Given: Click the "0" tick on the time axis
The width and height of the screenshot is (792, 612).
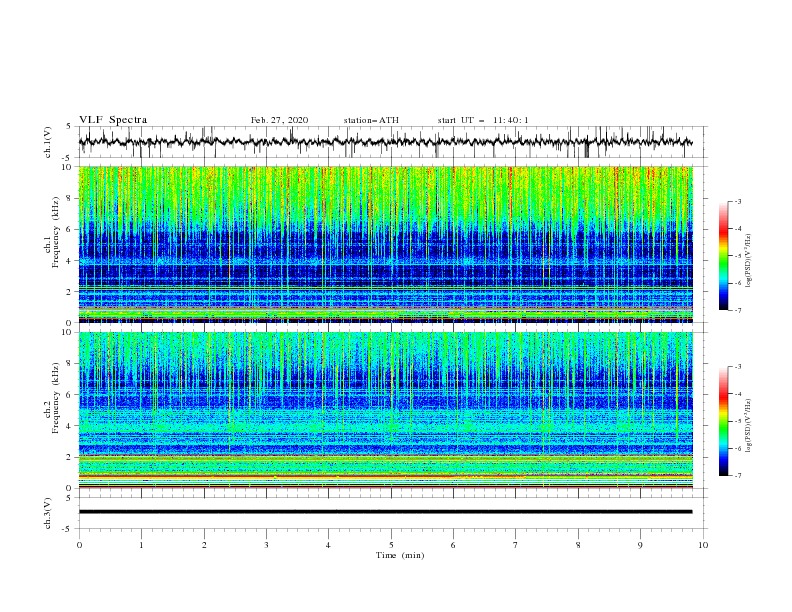Looking at the screenshot, I should point(79,545).
